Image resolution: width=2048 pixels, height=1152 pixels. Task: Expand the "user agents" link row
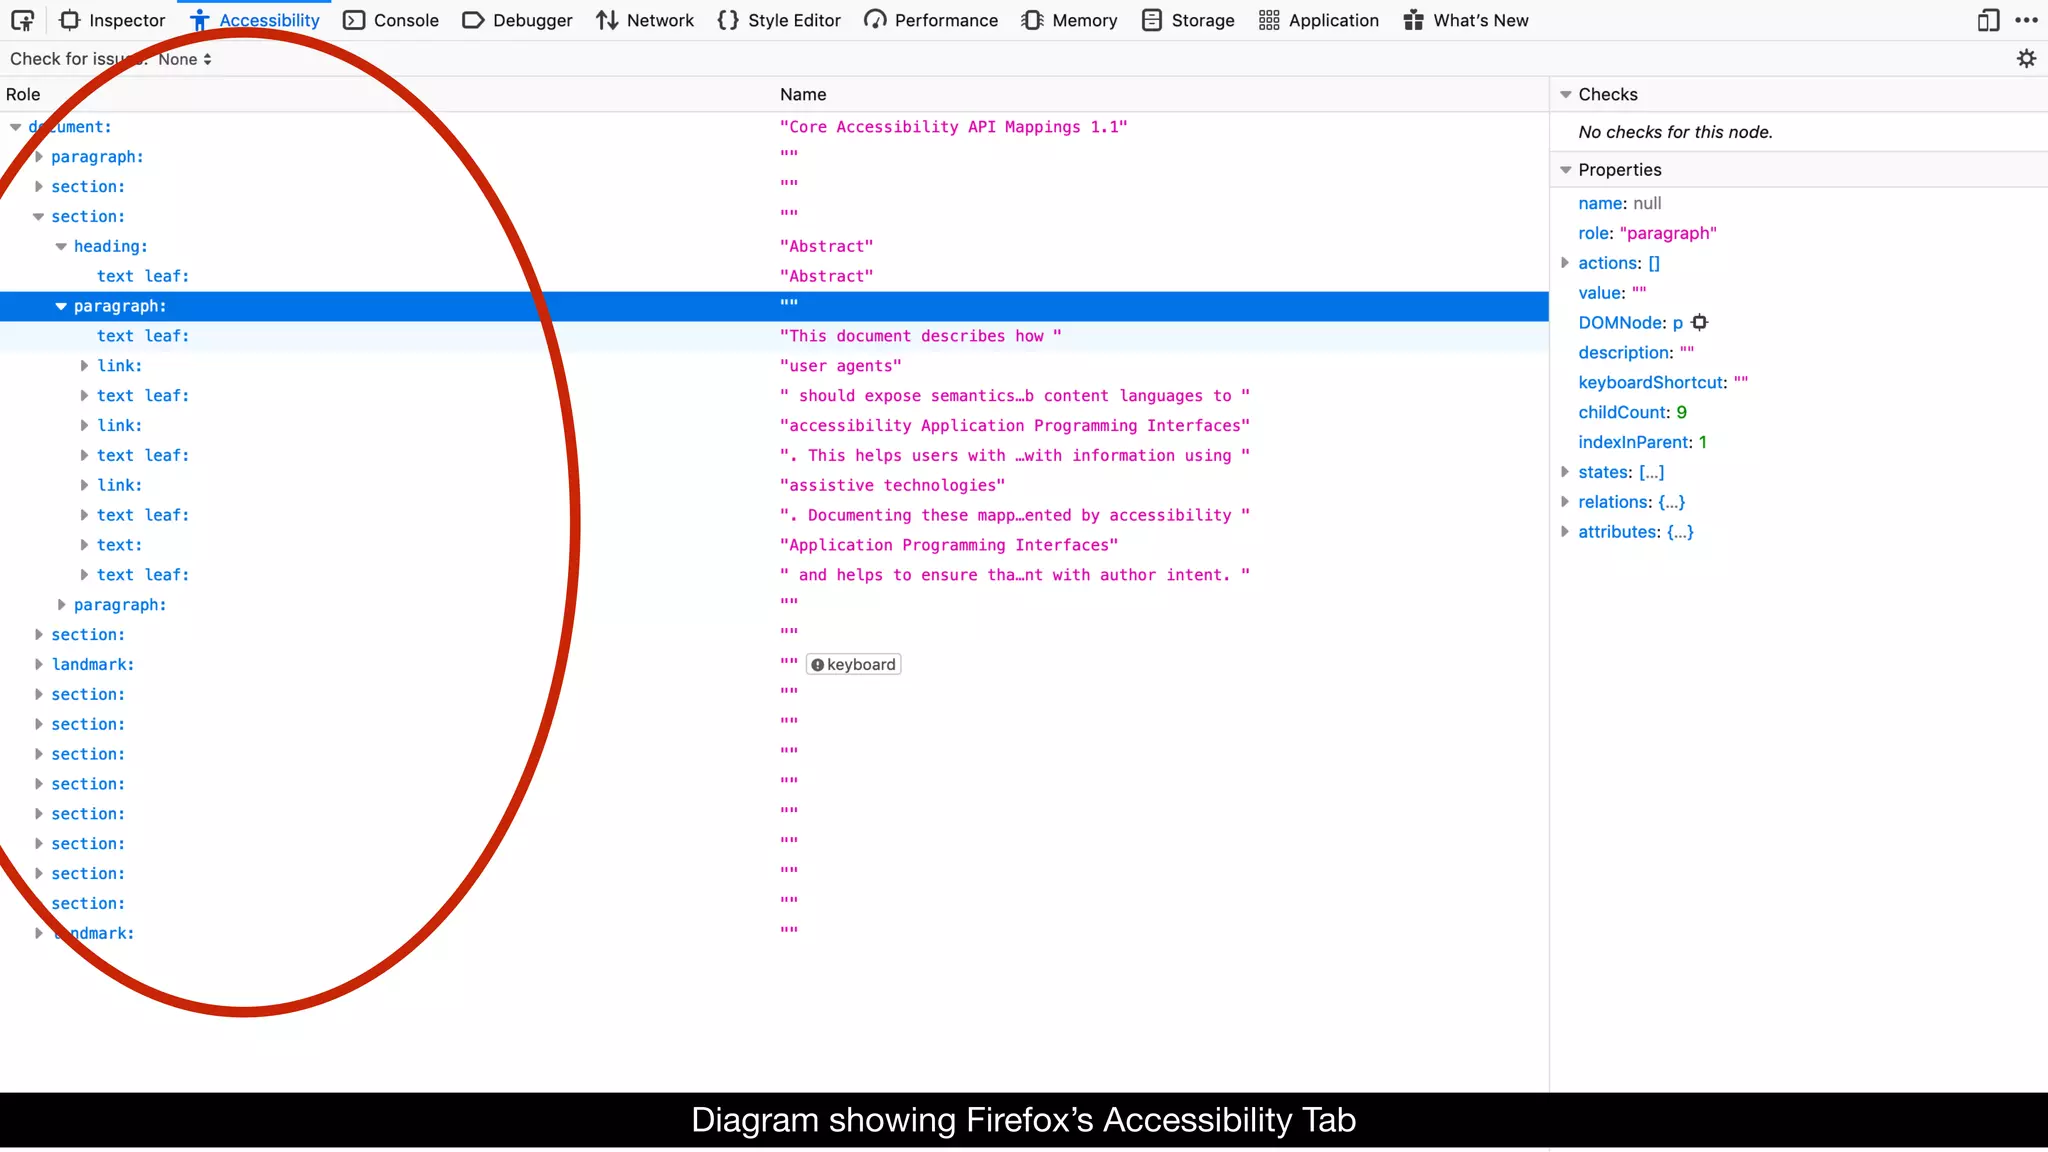tap(84, 366)
